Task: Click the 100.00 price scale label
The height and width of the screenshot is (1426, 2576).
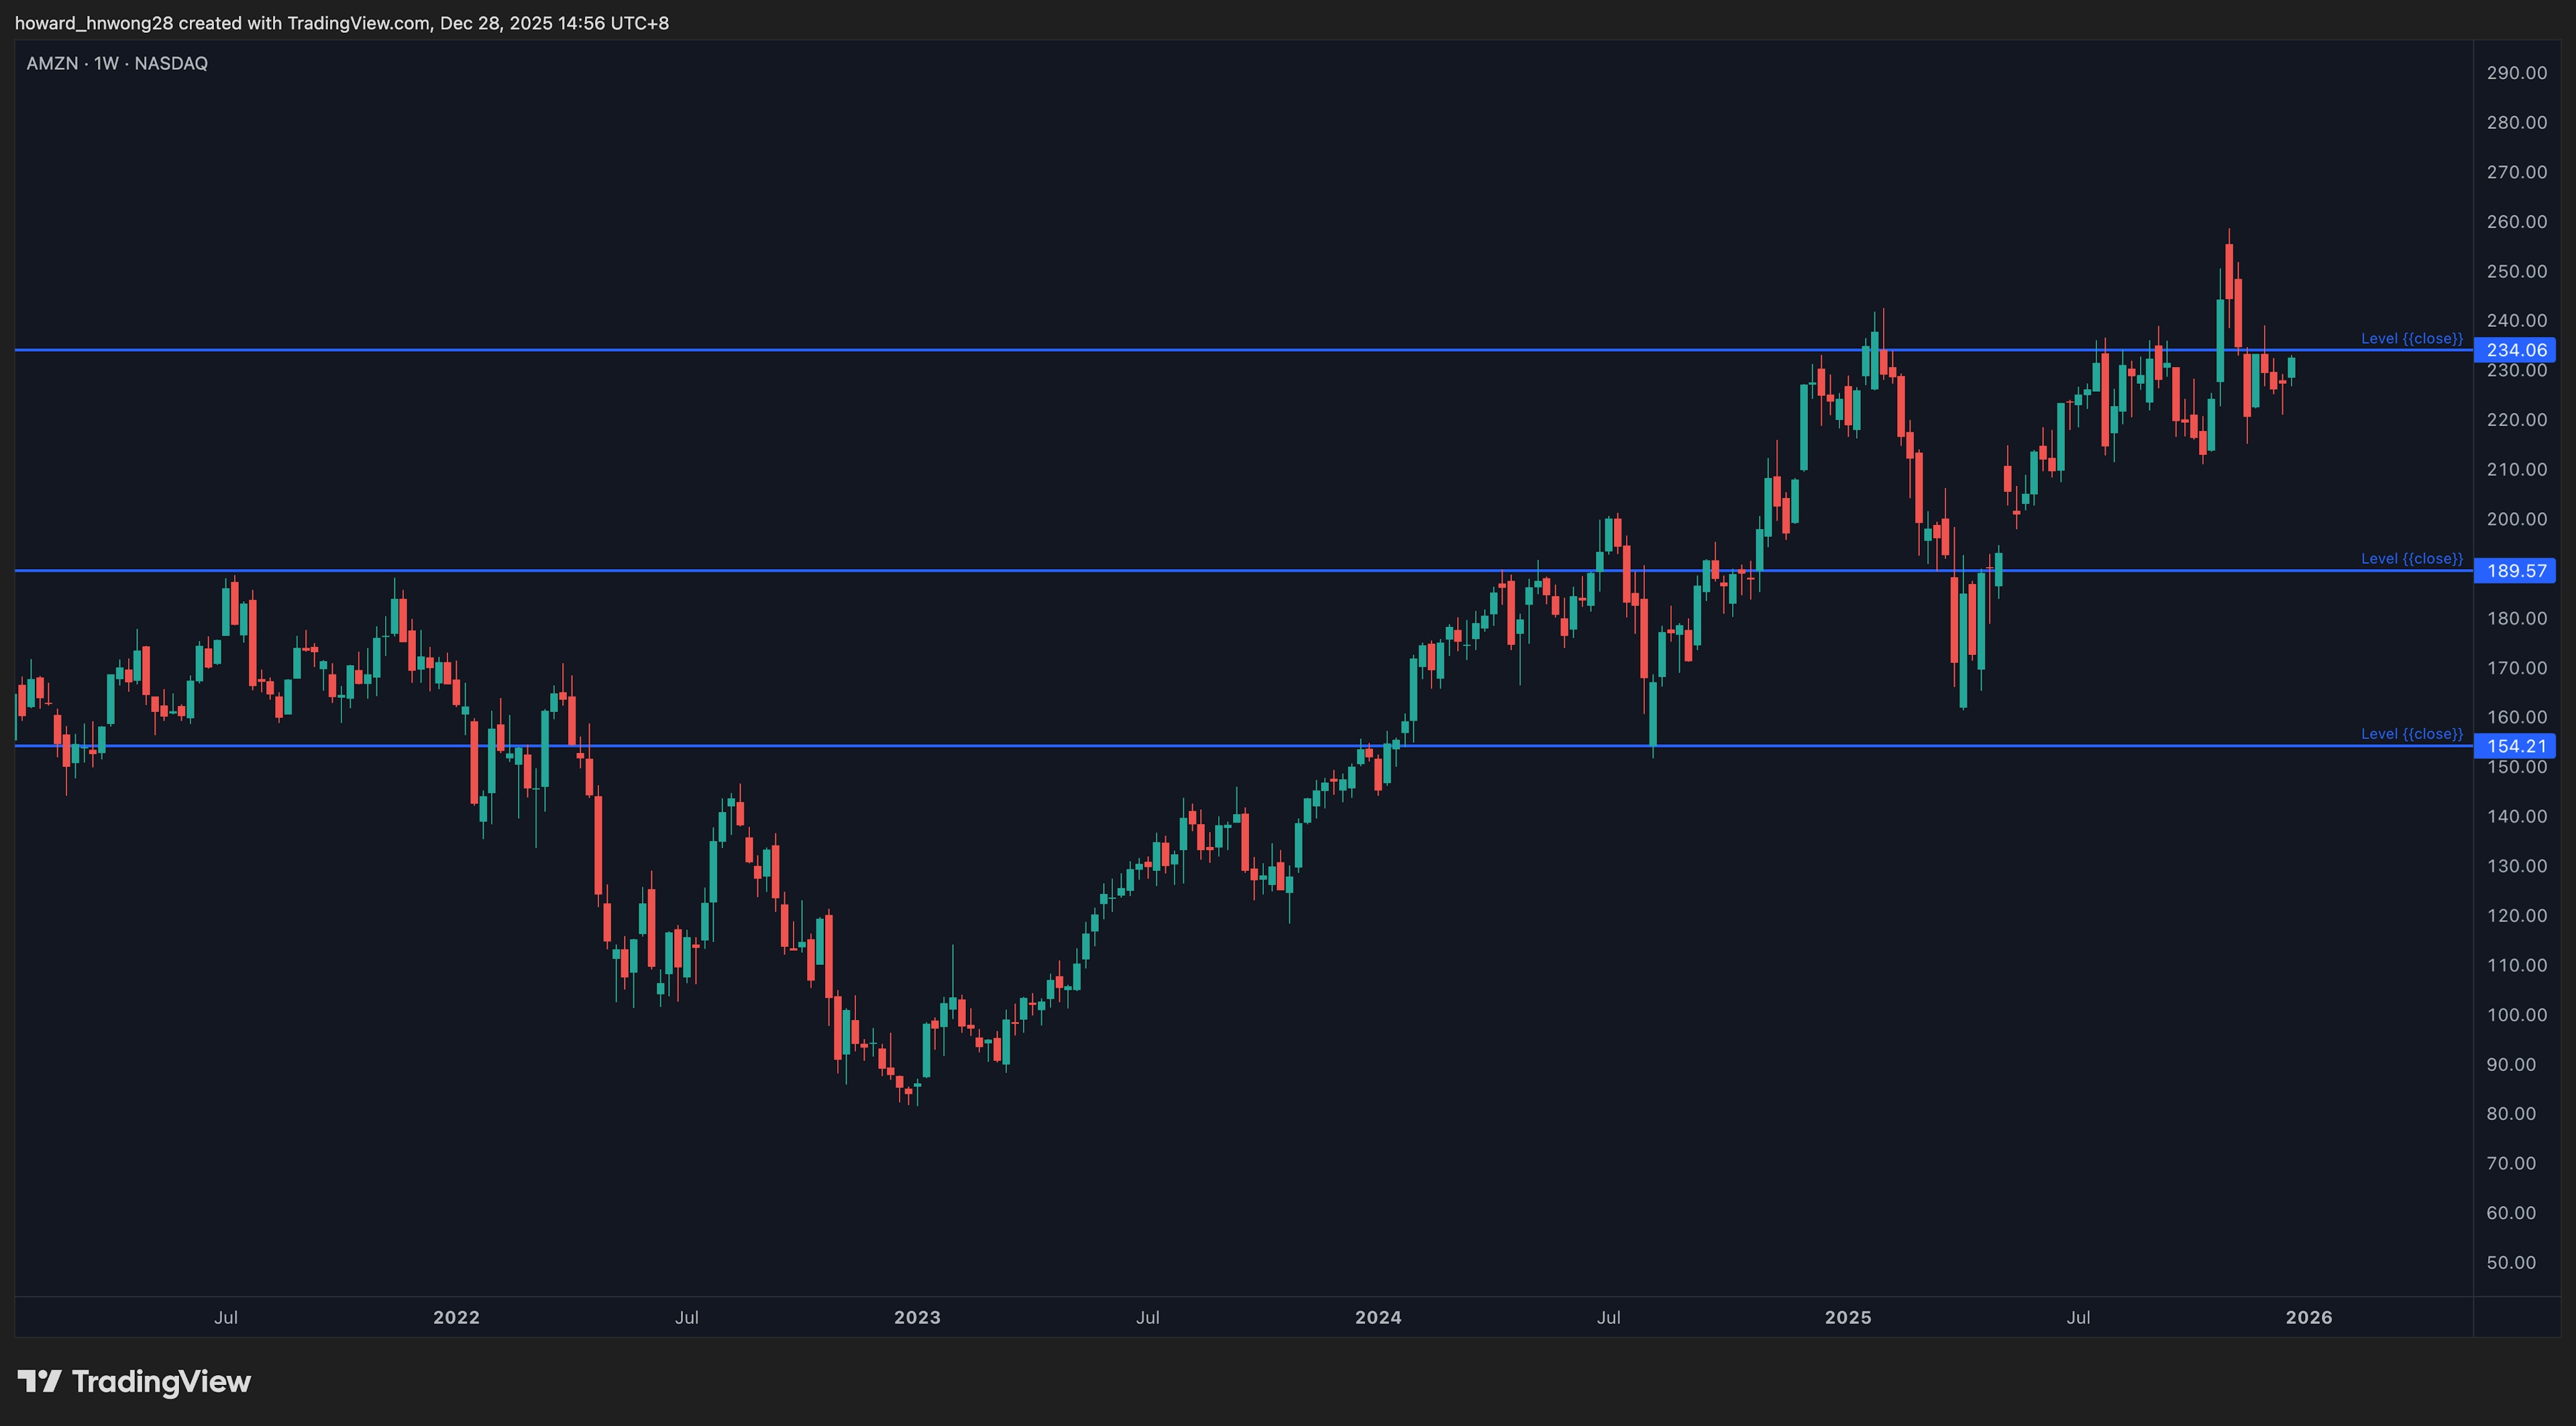Action: (x=2516, y=1014)
